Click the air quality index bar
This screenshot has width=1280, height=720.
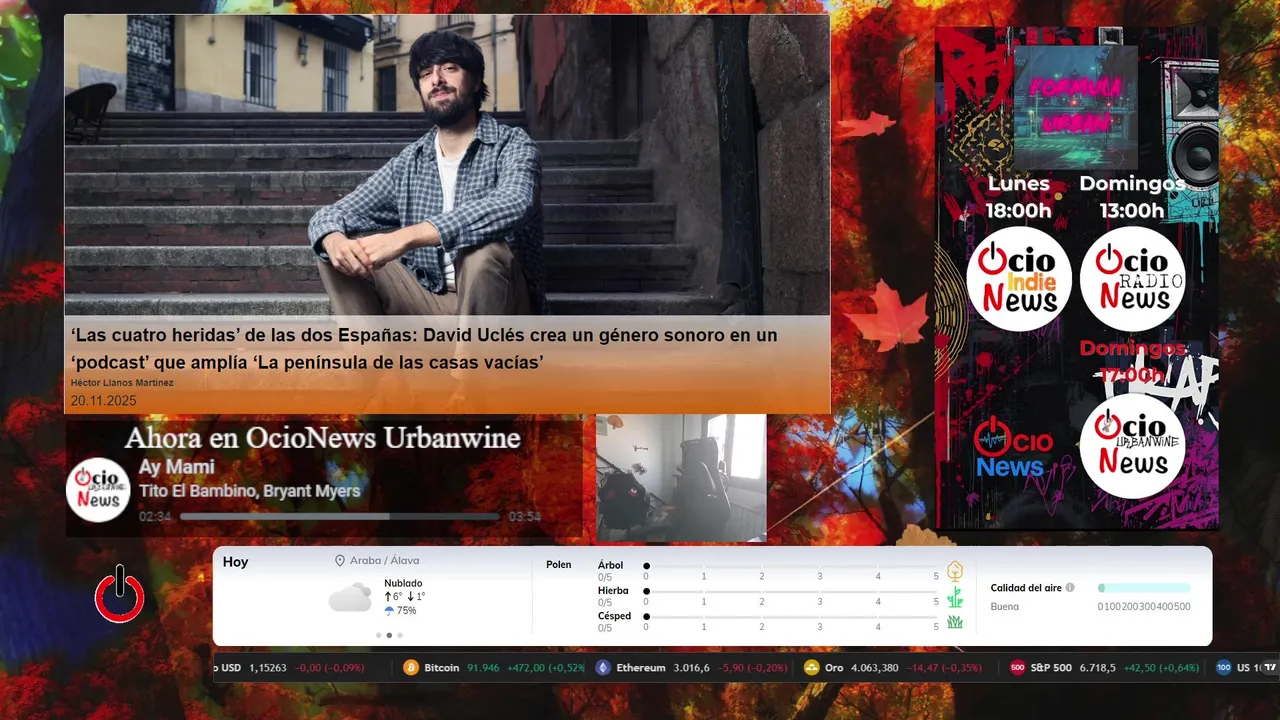[x=1144, y=588]
